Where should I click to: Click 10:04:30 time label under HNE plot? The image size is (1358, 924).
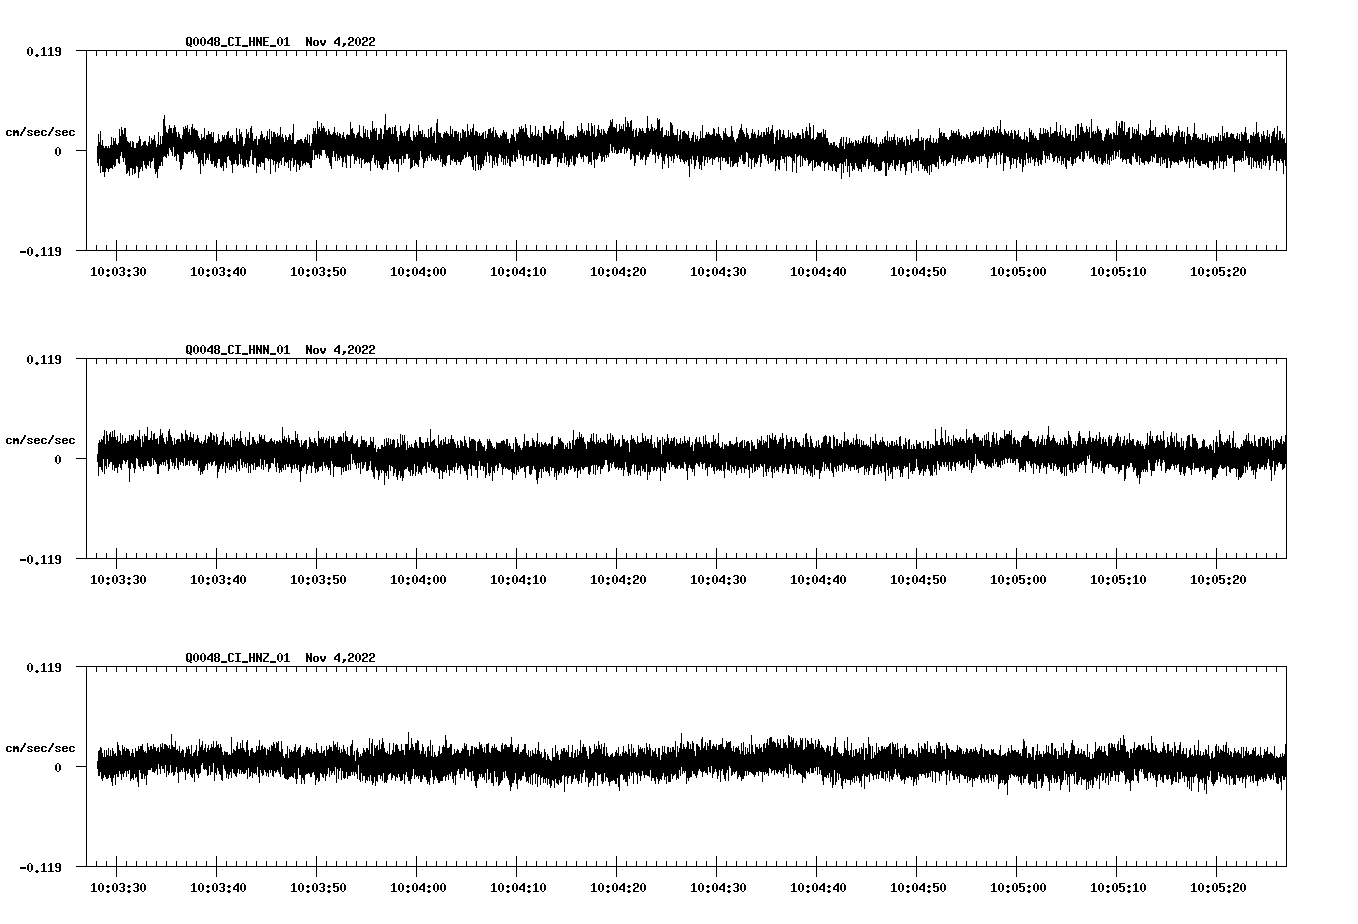[718, 272]
